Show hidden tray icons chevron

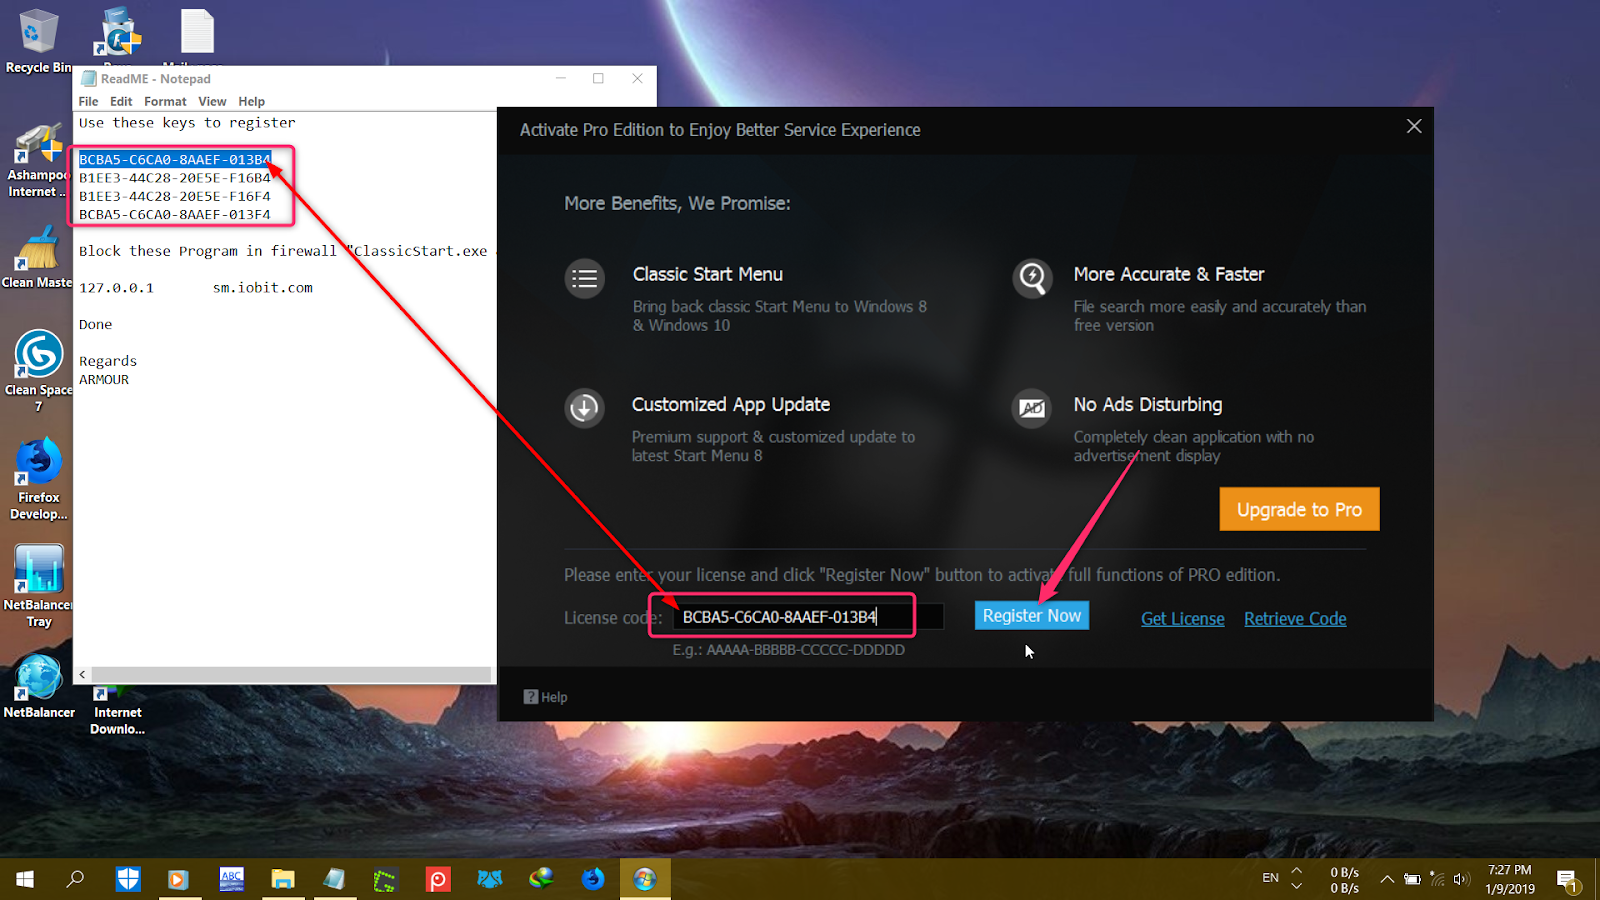tap(1387, 879)
